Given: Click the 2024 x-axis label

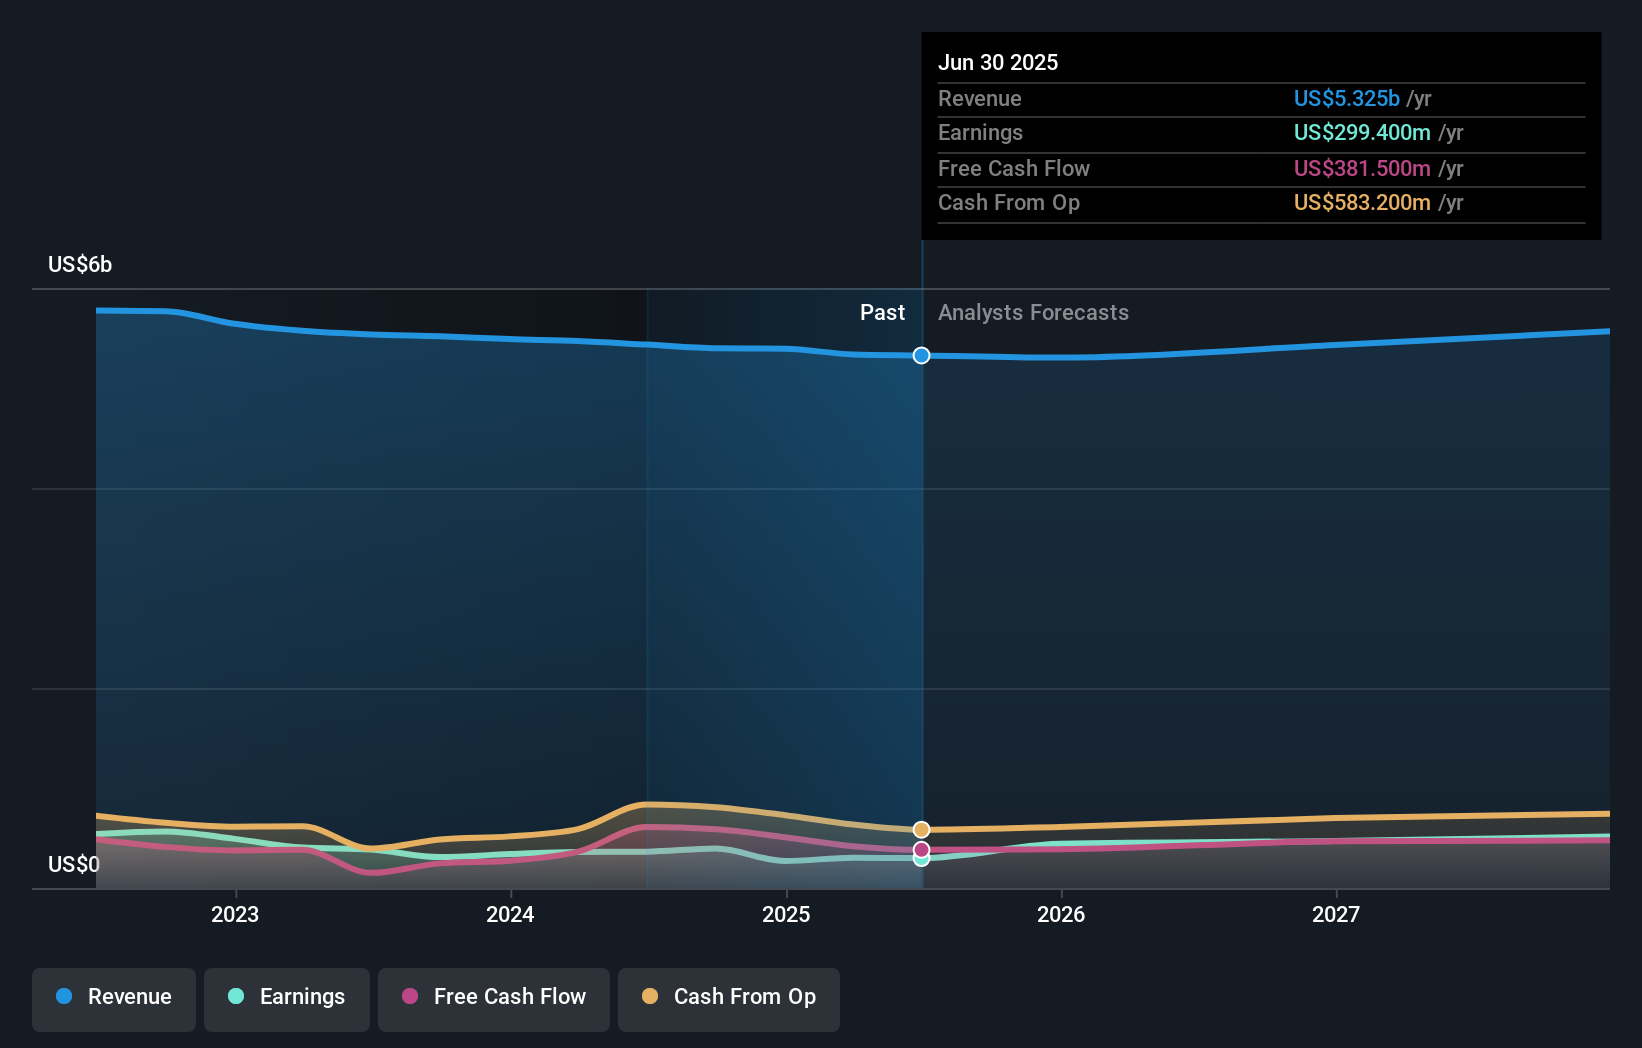Looking at the screenshot, I should 510,914.
